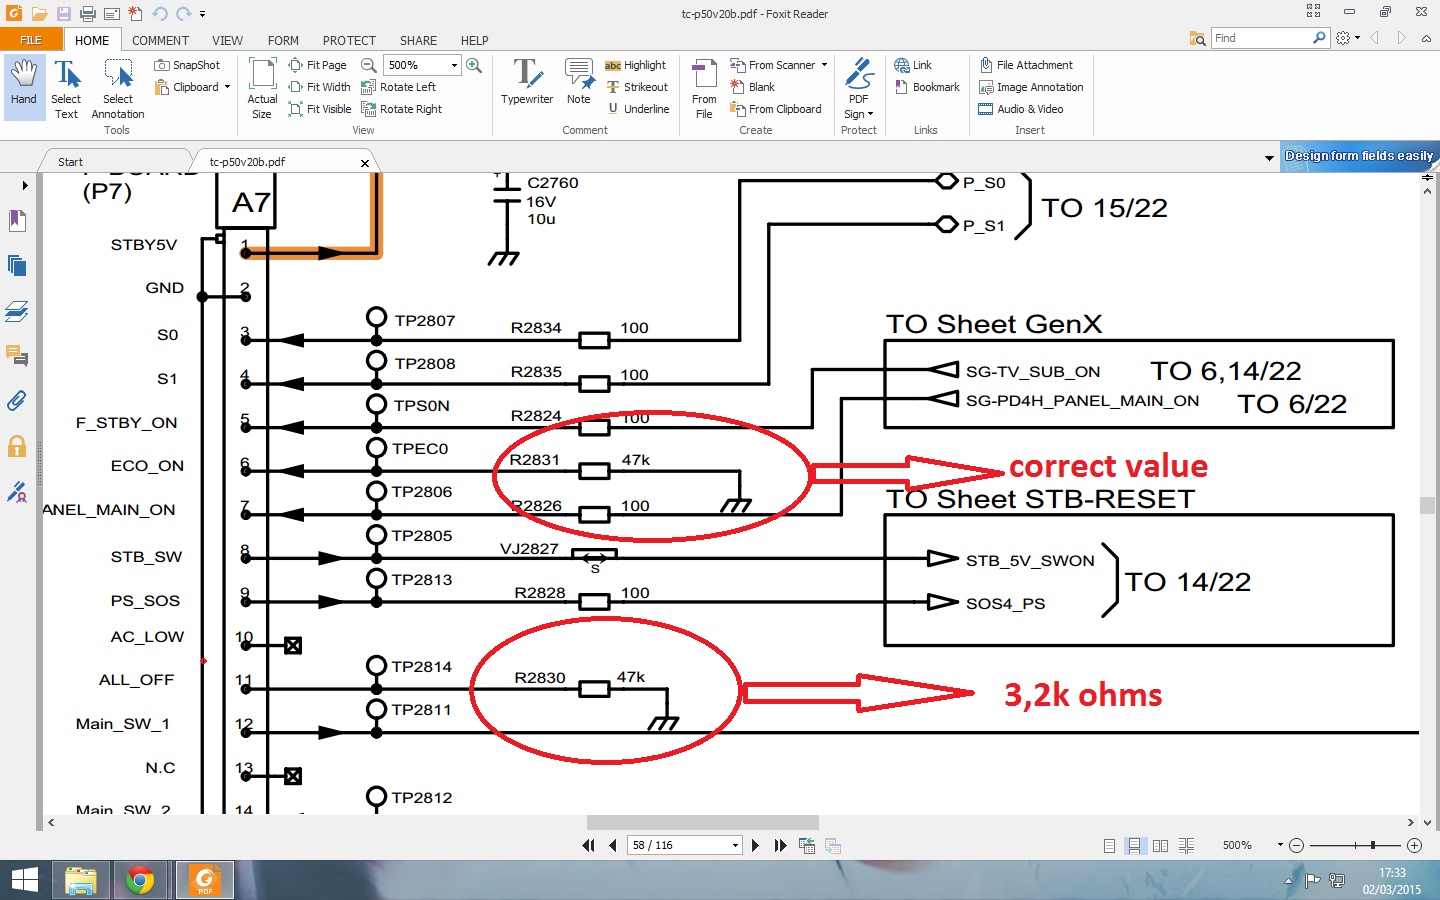Switch to the Start document tab

(x=70, y=162)
